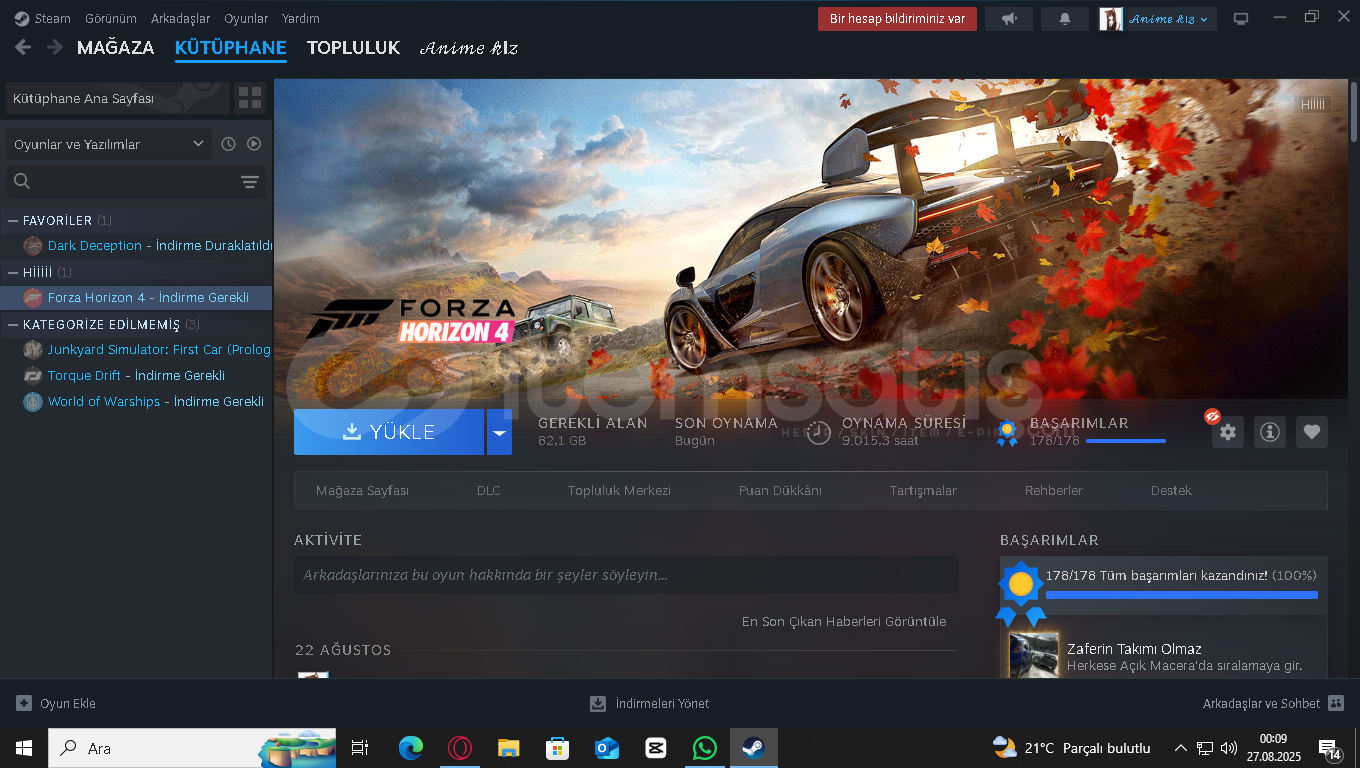Open the Arkadaşlar menu
Viewport: 1360px width, 768px height.
181,19
